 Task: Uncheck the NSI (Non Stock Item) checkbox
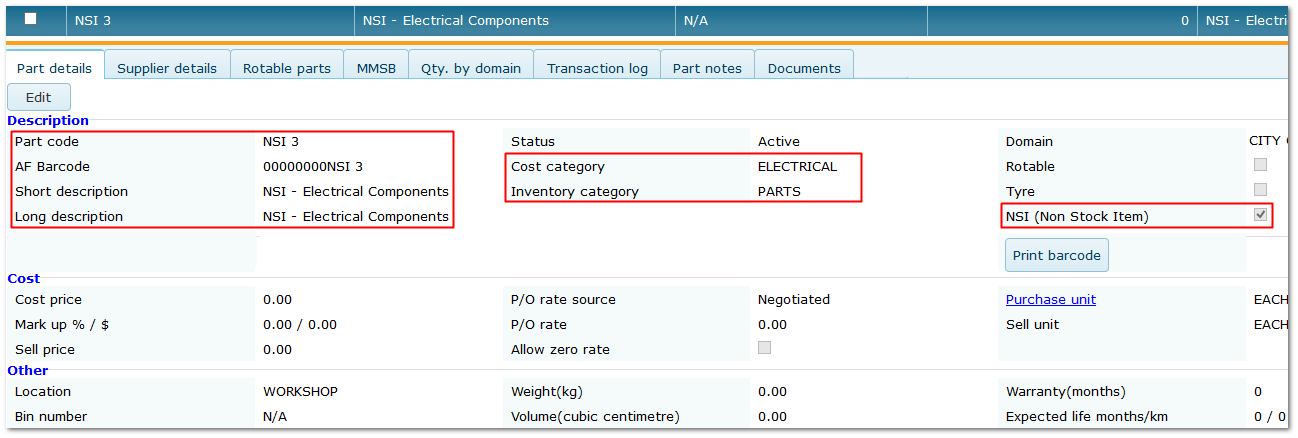tap(1261, 215)
